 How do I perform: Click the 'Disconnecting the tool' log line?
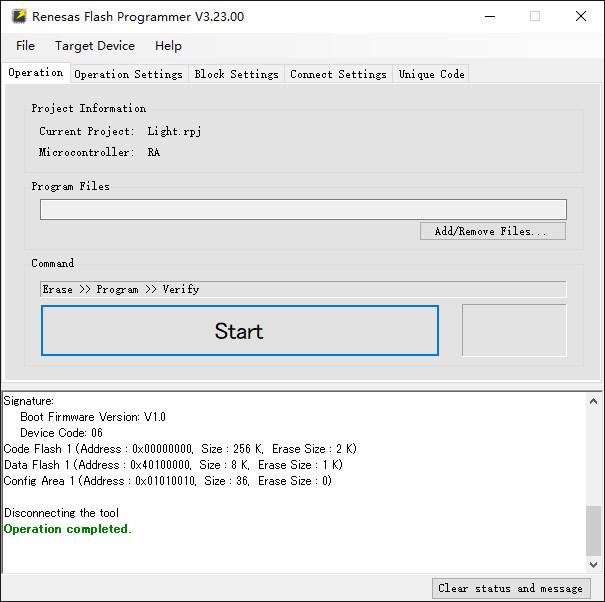(x=61, y=513)
